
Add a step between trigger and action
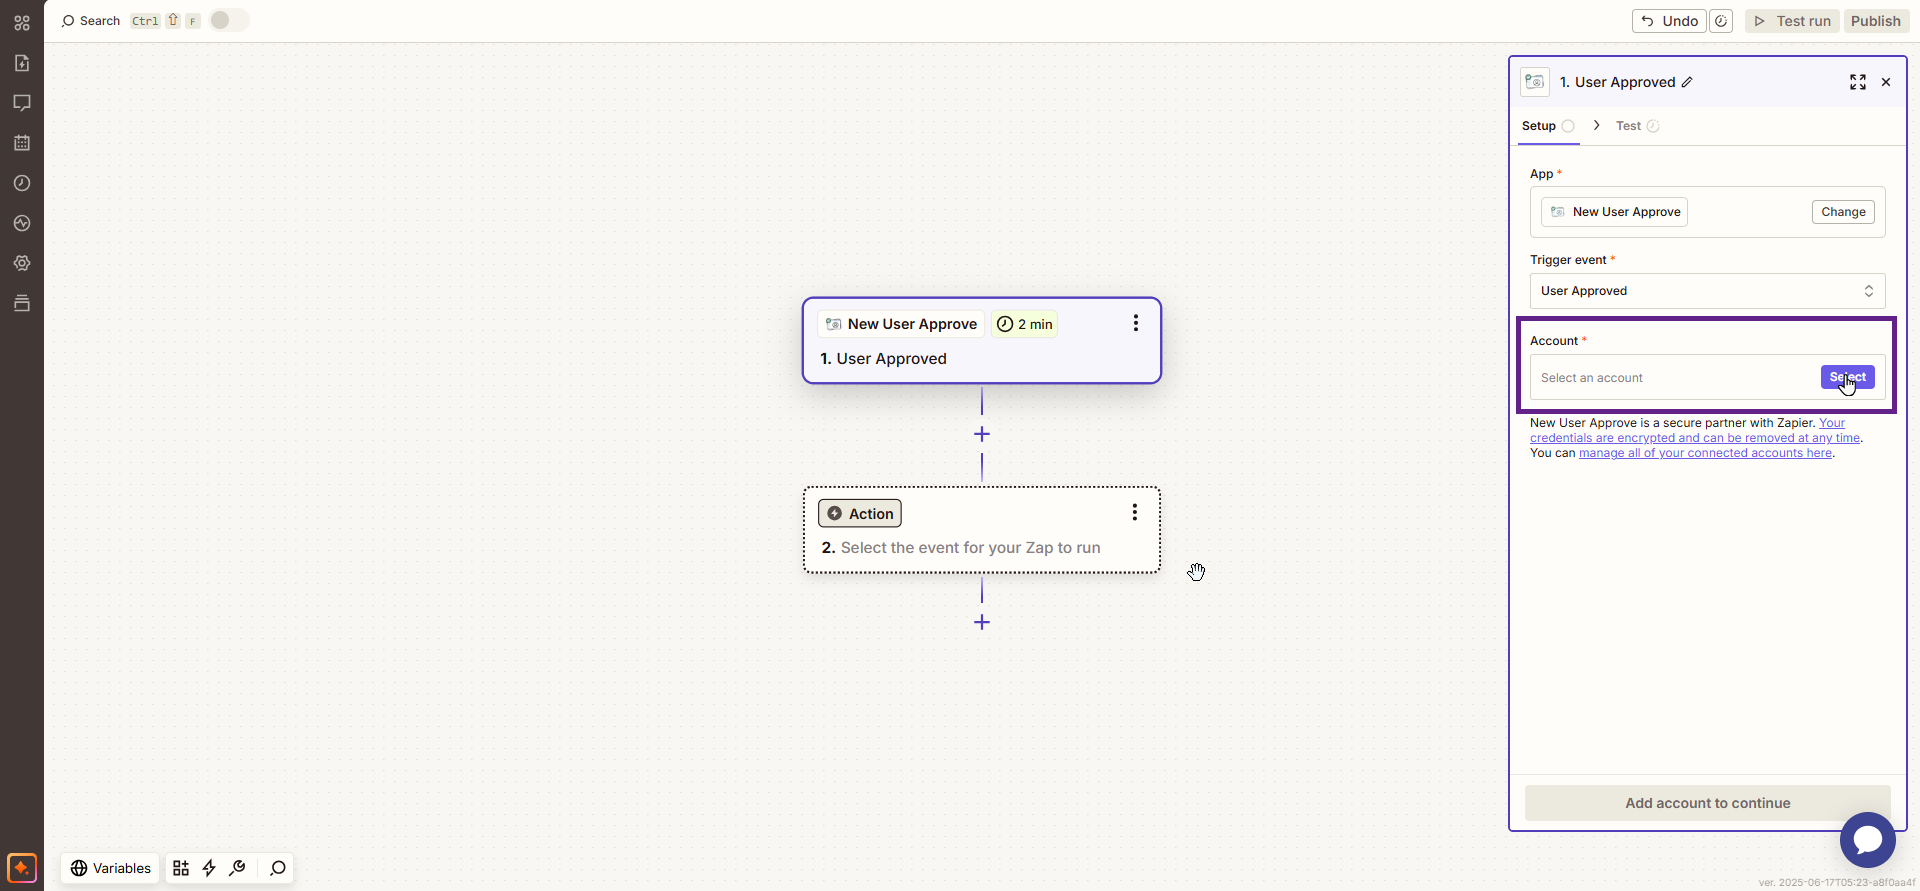(982, 434)
